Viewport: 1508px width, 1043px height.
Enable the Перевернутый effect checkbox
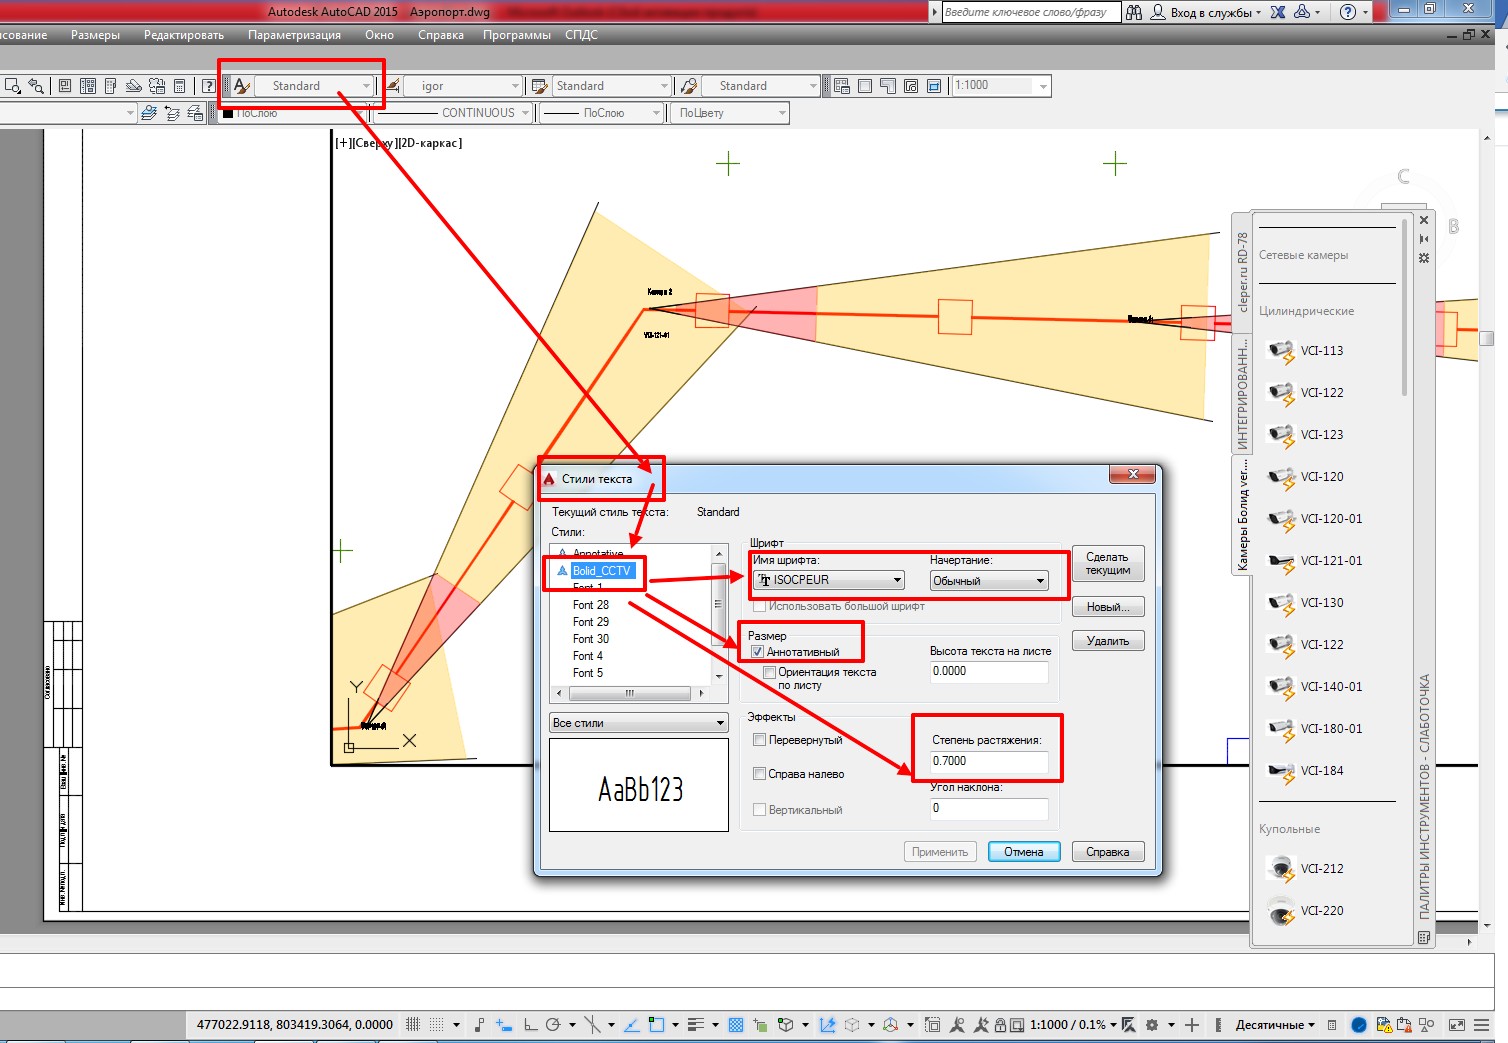(760, 740)
